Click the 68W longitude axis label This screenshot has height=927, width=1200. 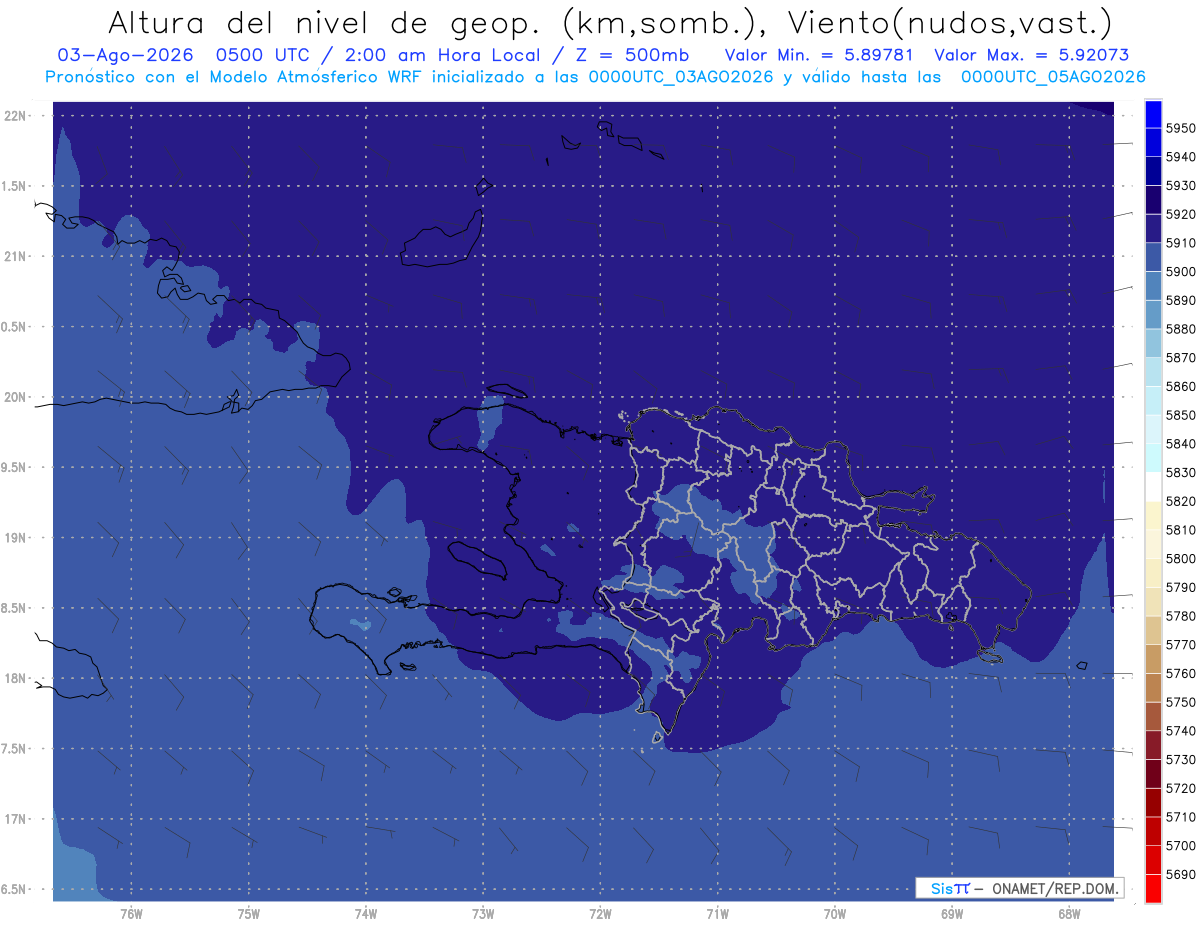point(1069,914)
